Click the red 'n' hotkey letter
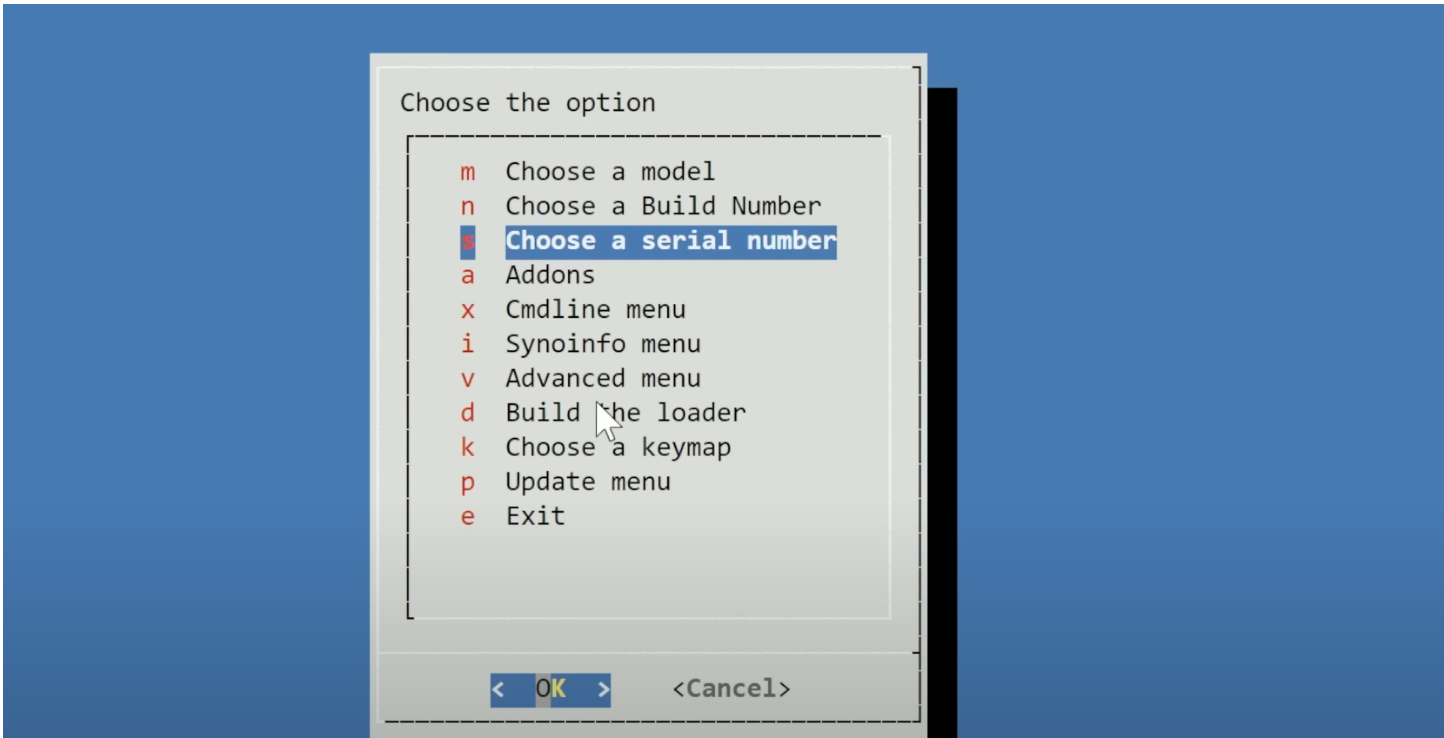The height and width of the screenshot is (738, 1444). coord(468,207)
